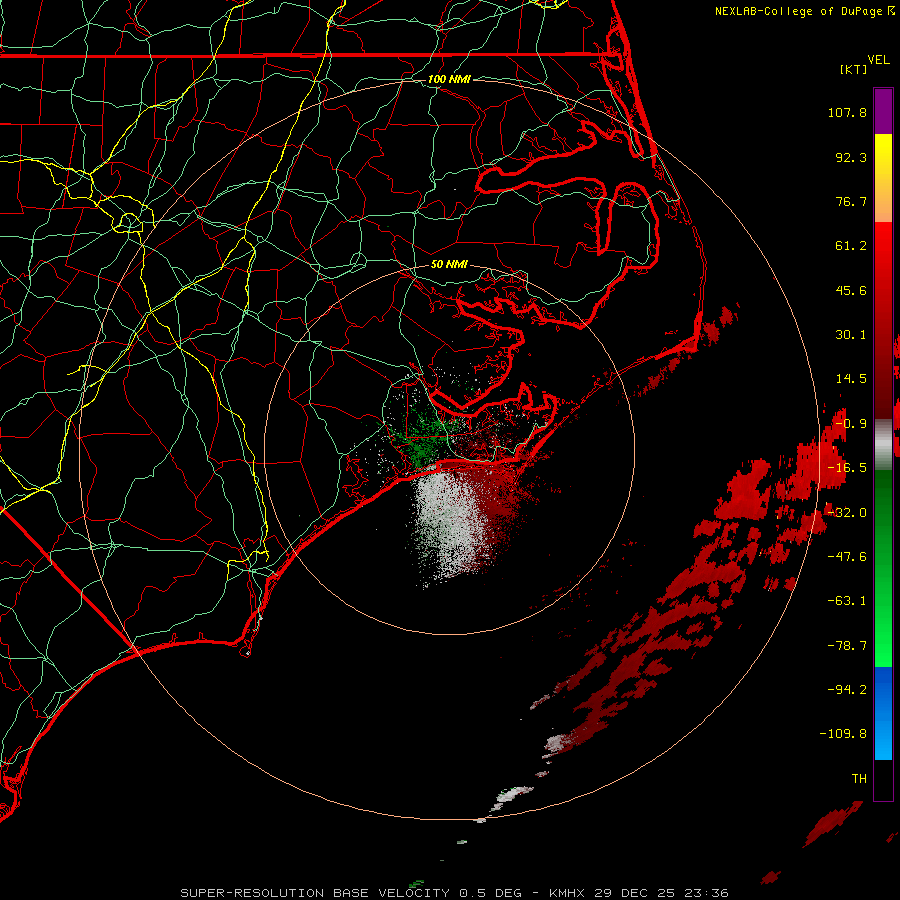Pick the purple segment of the color bar
Screen dimensions: 900x900
883,111
